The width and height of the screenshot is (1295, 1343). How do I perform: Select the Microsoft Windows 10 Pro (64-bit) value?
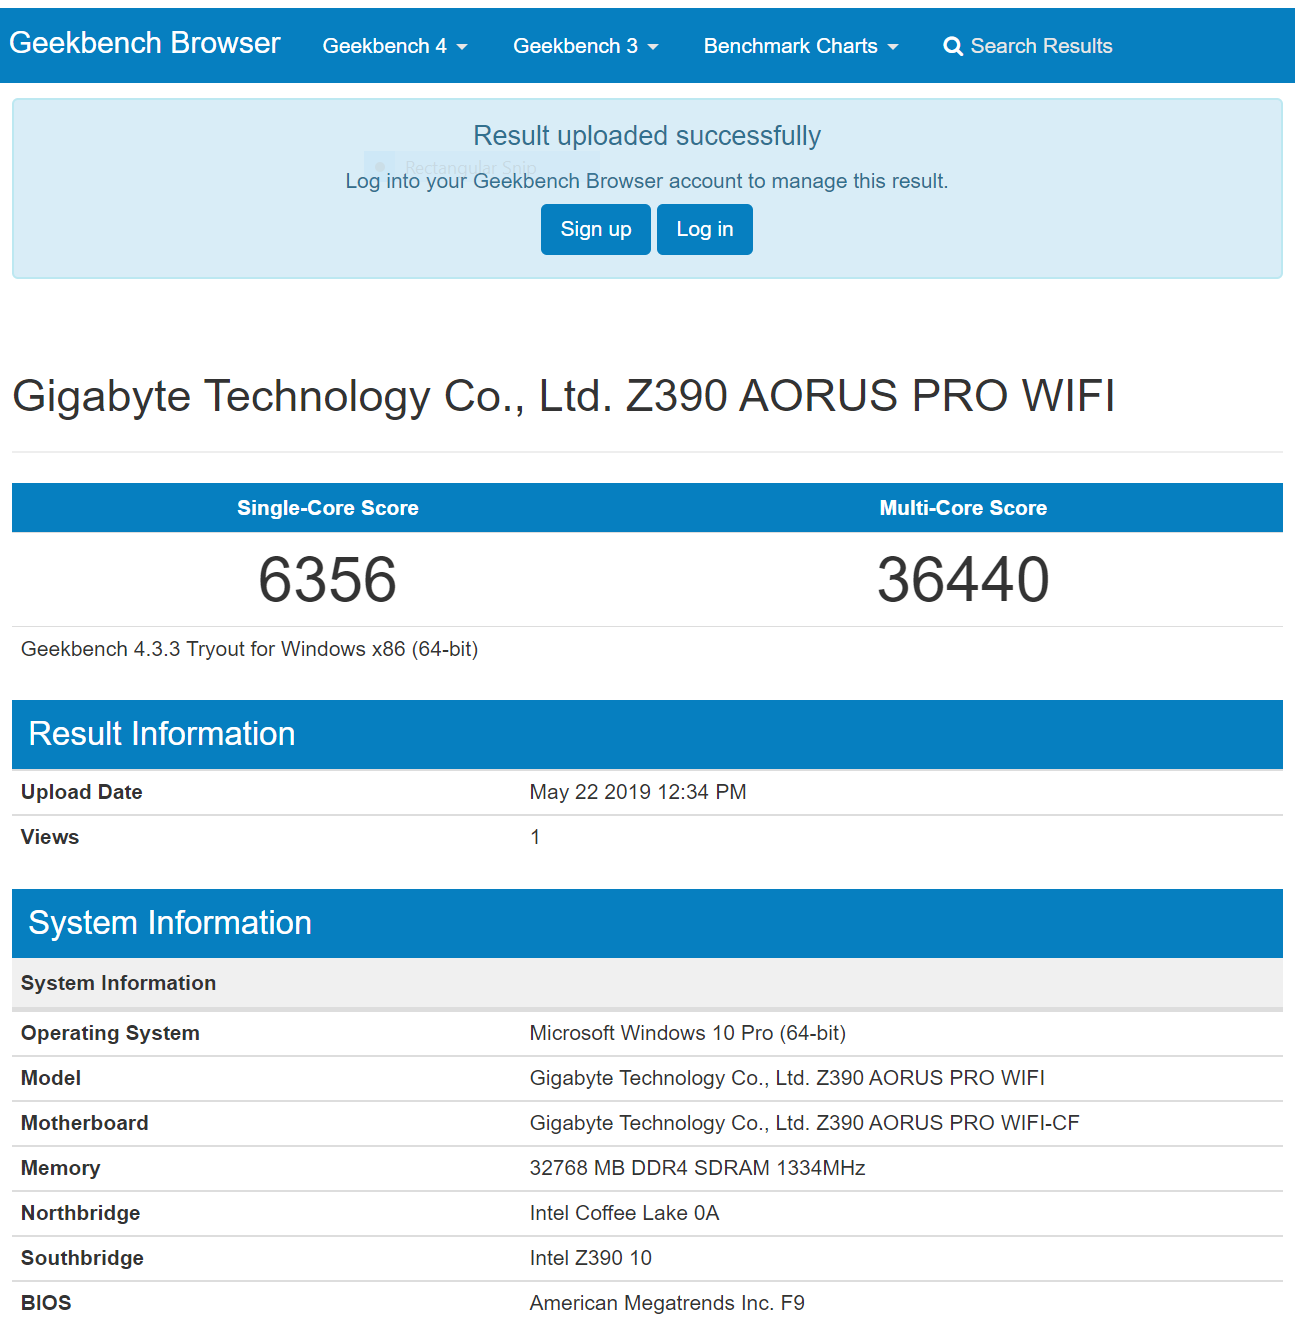coord(688,1033)
